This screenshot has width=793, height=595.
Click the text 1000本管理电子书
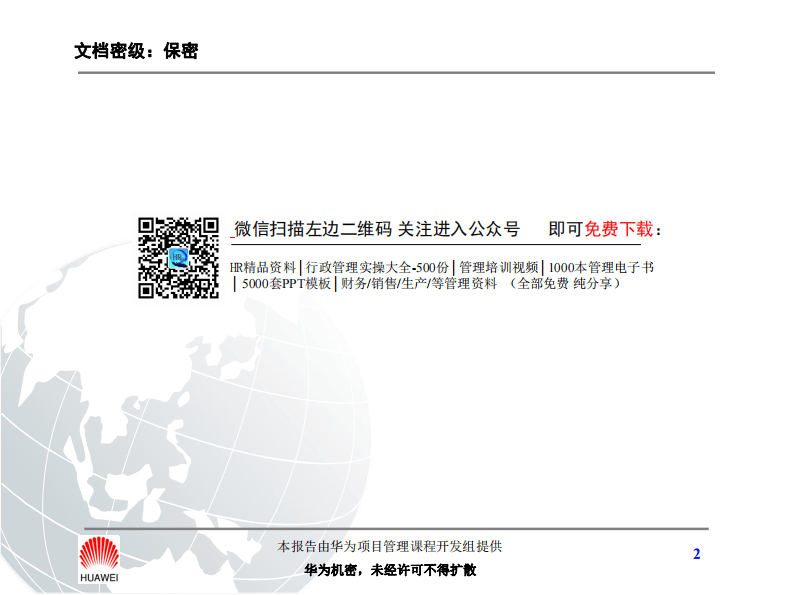coord(601,267)
